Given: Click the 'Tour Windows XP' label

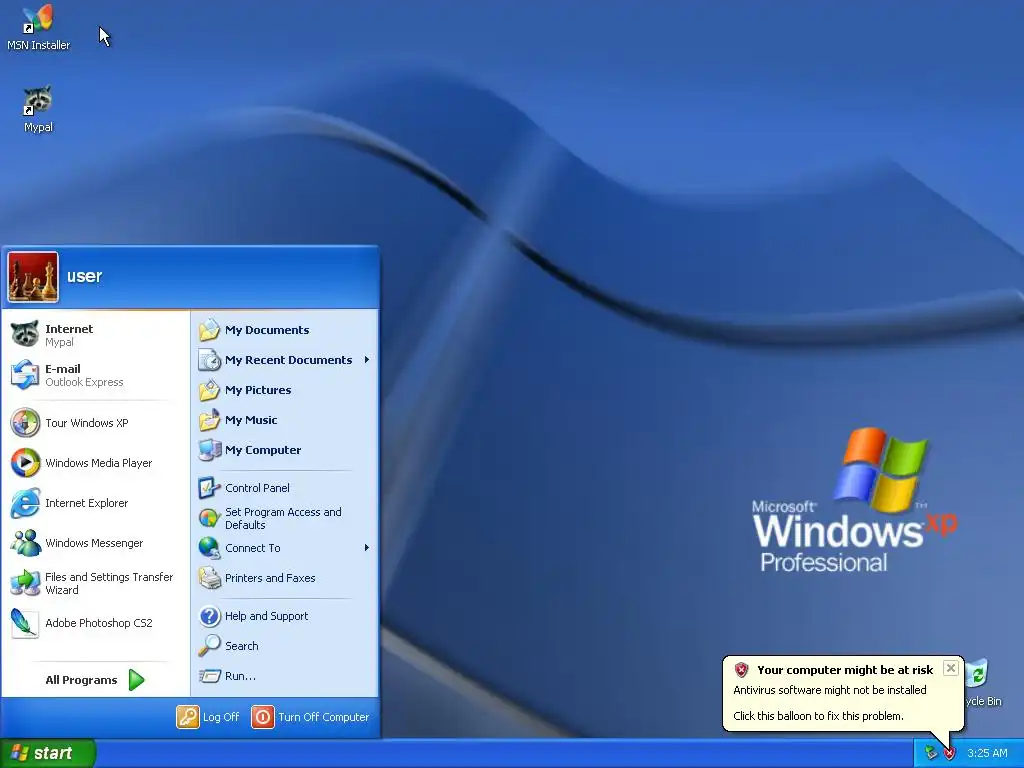Looking at the screenshot, I should (87, 423).
